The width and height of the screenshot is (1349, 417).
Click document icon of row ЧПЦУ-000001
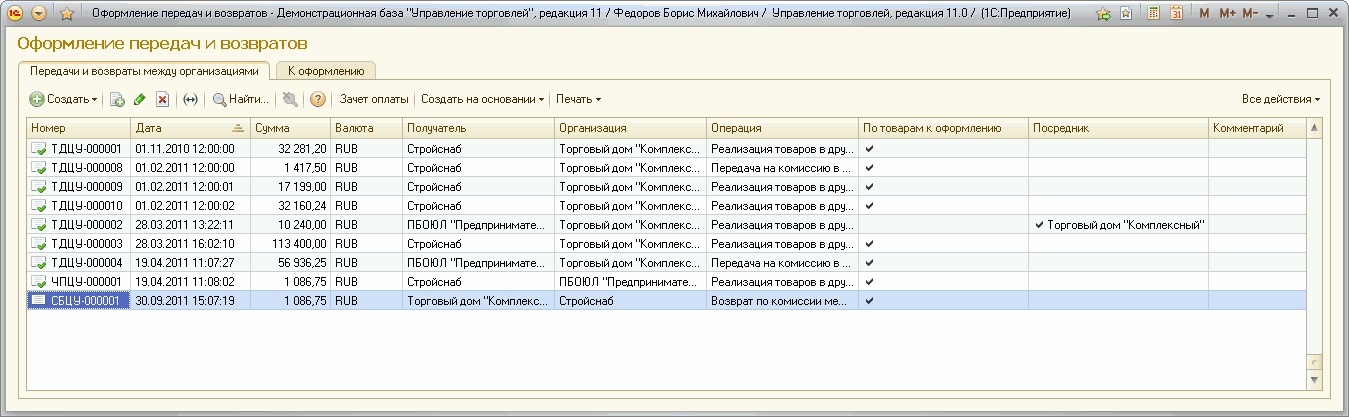[39, 281]
